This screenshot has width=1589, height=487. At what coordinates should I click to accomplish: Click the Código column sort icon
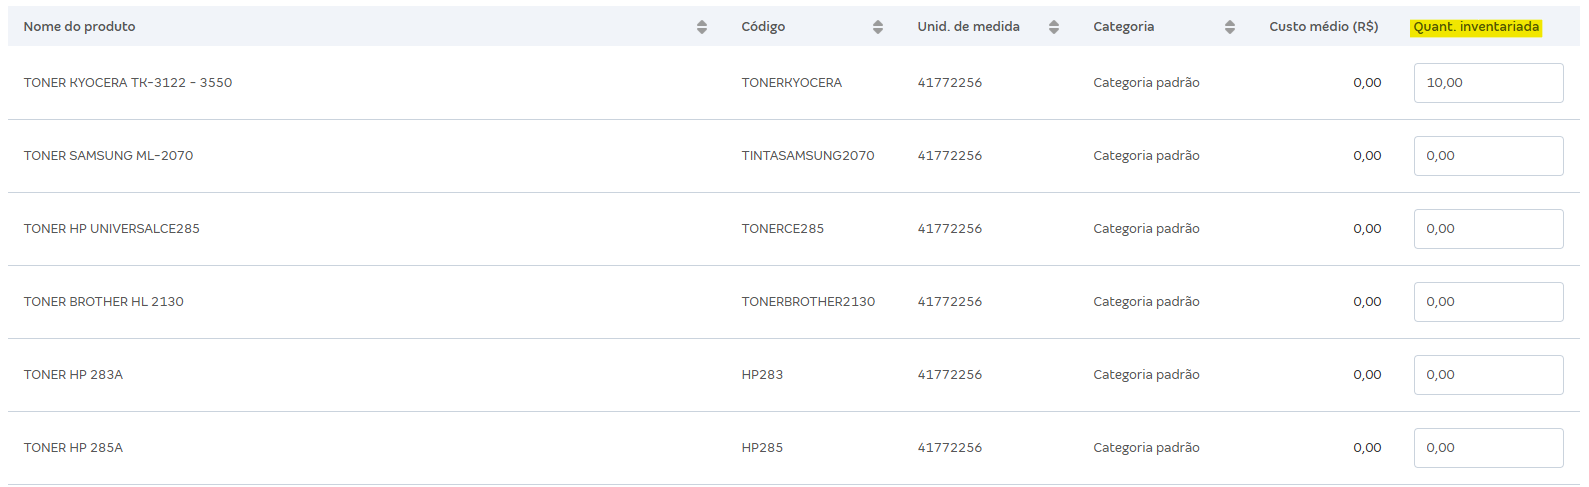tap(878, 27)
